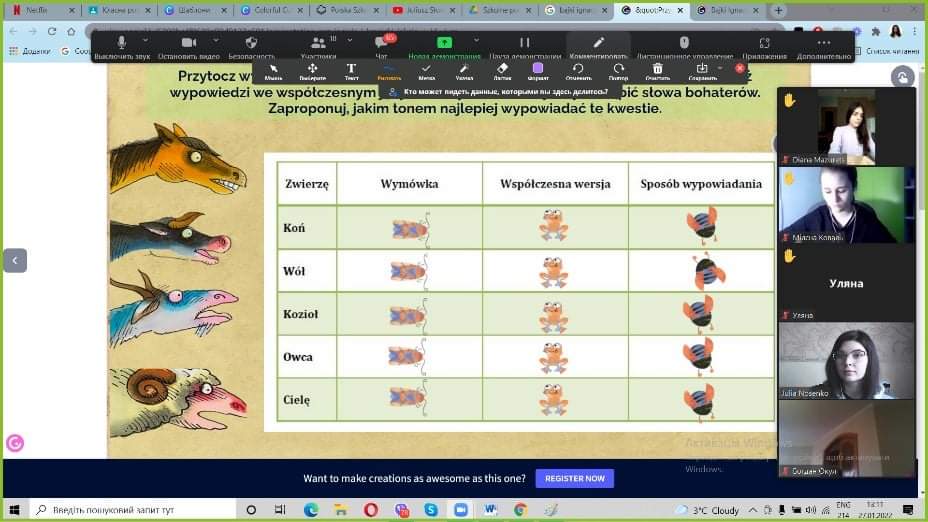The height and width of the screenshot is (522, 928).
Task: Switch to the second Chrome tab
Action: coord(119,10)
